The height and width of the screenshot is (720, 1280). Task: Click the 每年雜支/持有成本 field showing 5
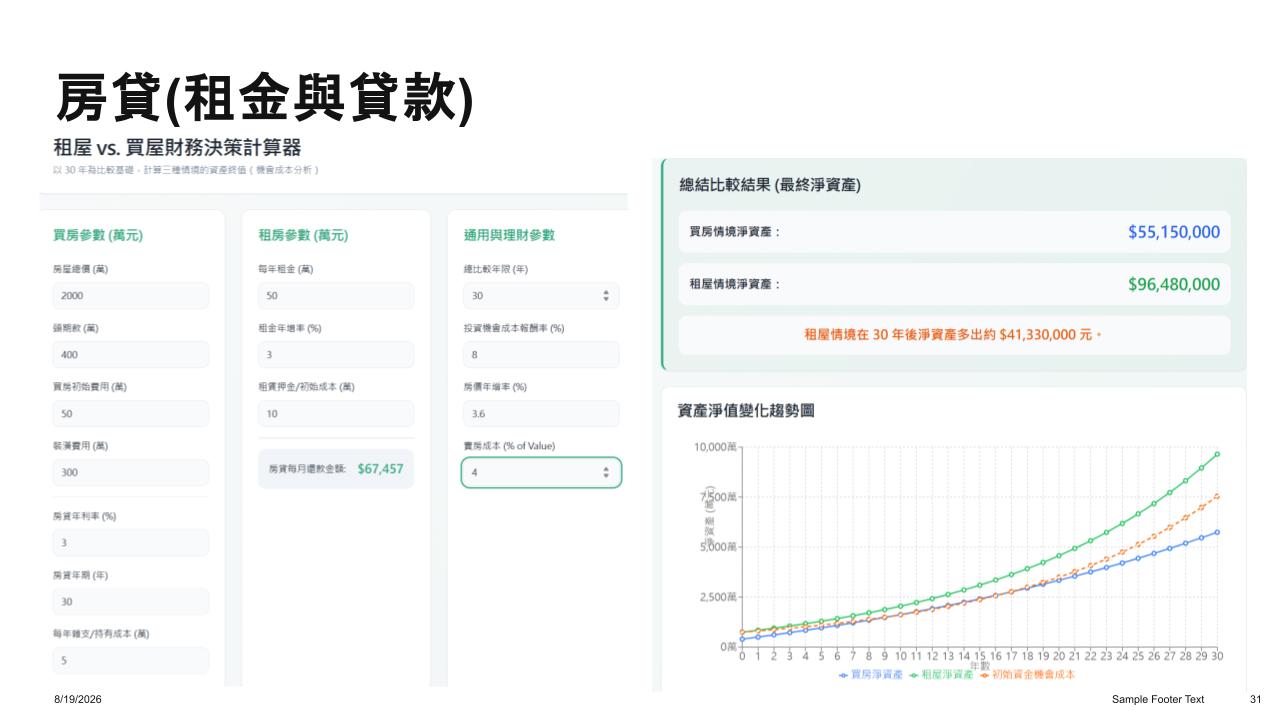coord(131,661)
